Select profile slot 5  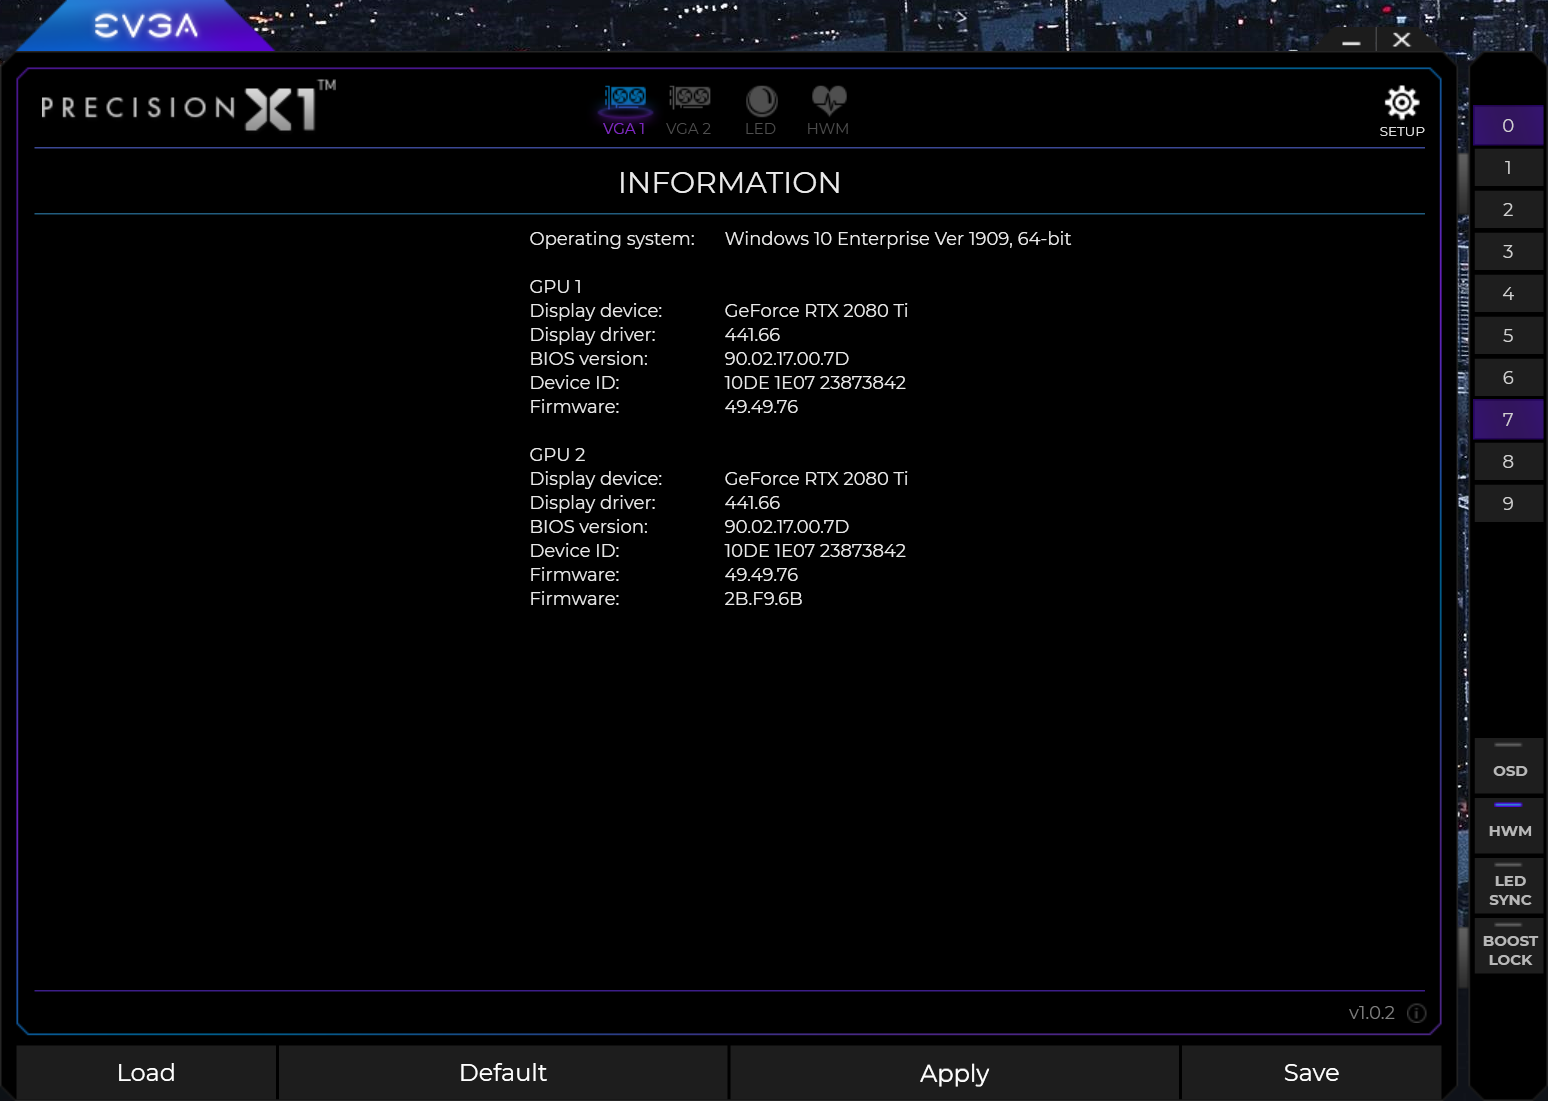1508,336
